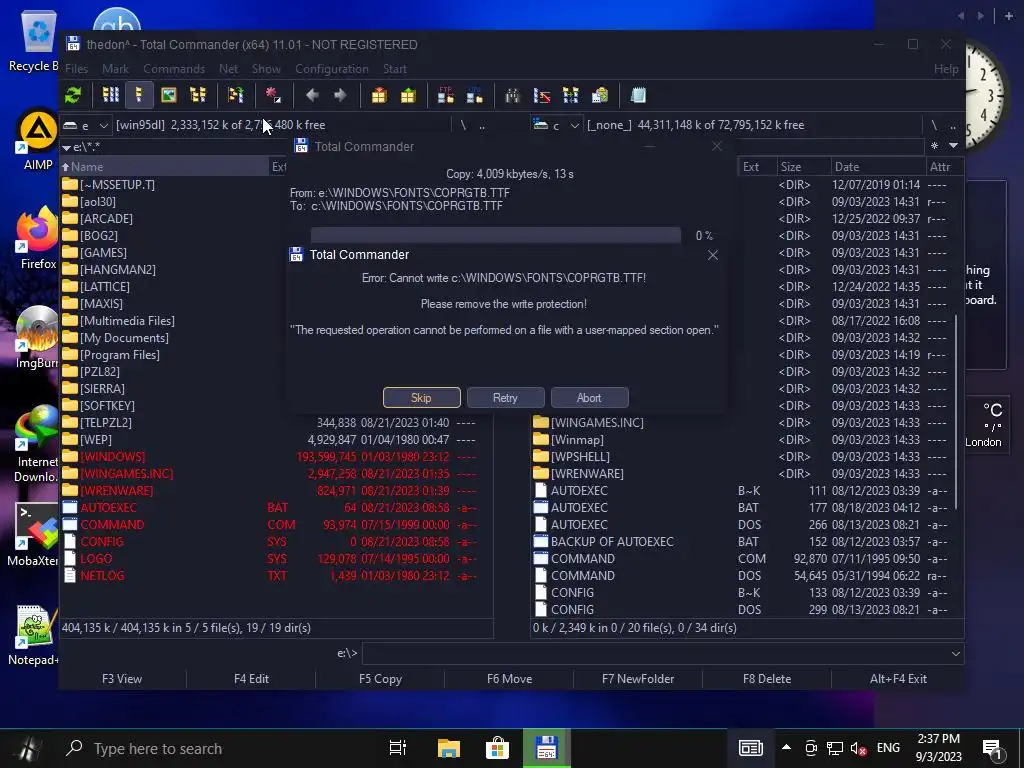Open Firefox desktop shortcut

[37, 238]
